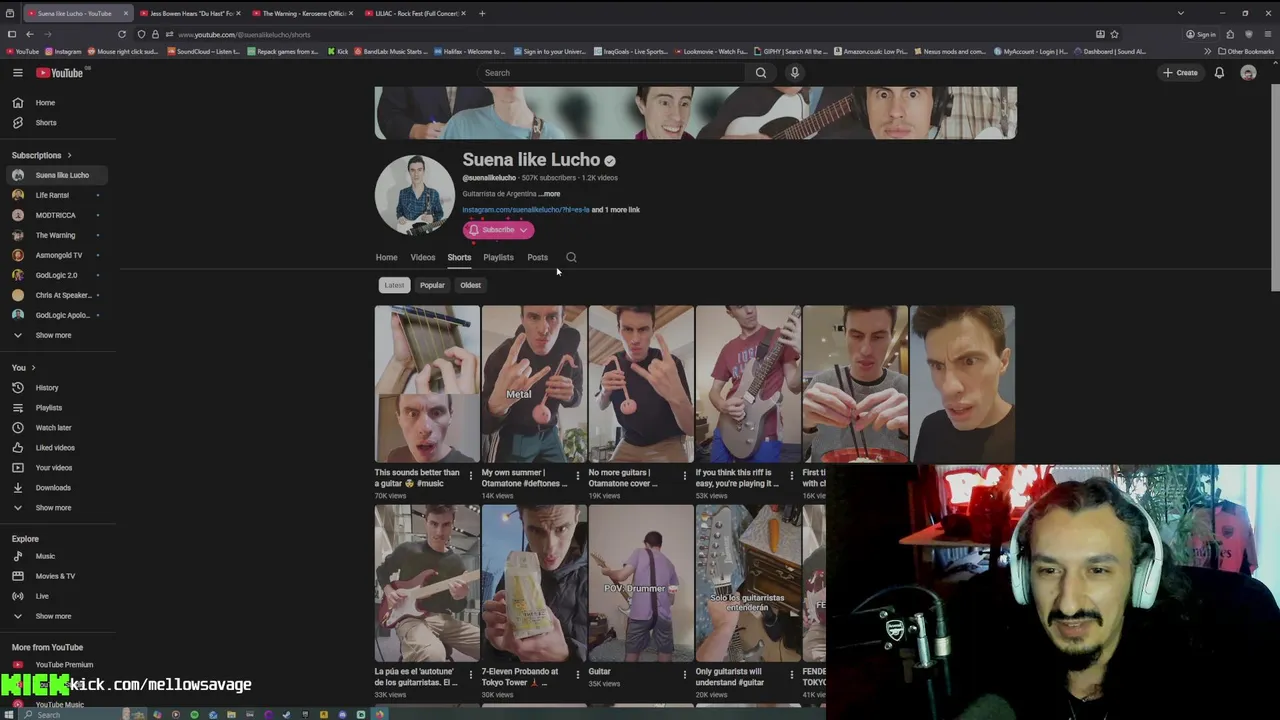This screenshot has height=720, width=1280.
Task: Open 'Only guitarists will understand' short
Action: point(748,583)
